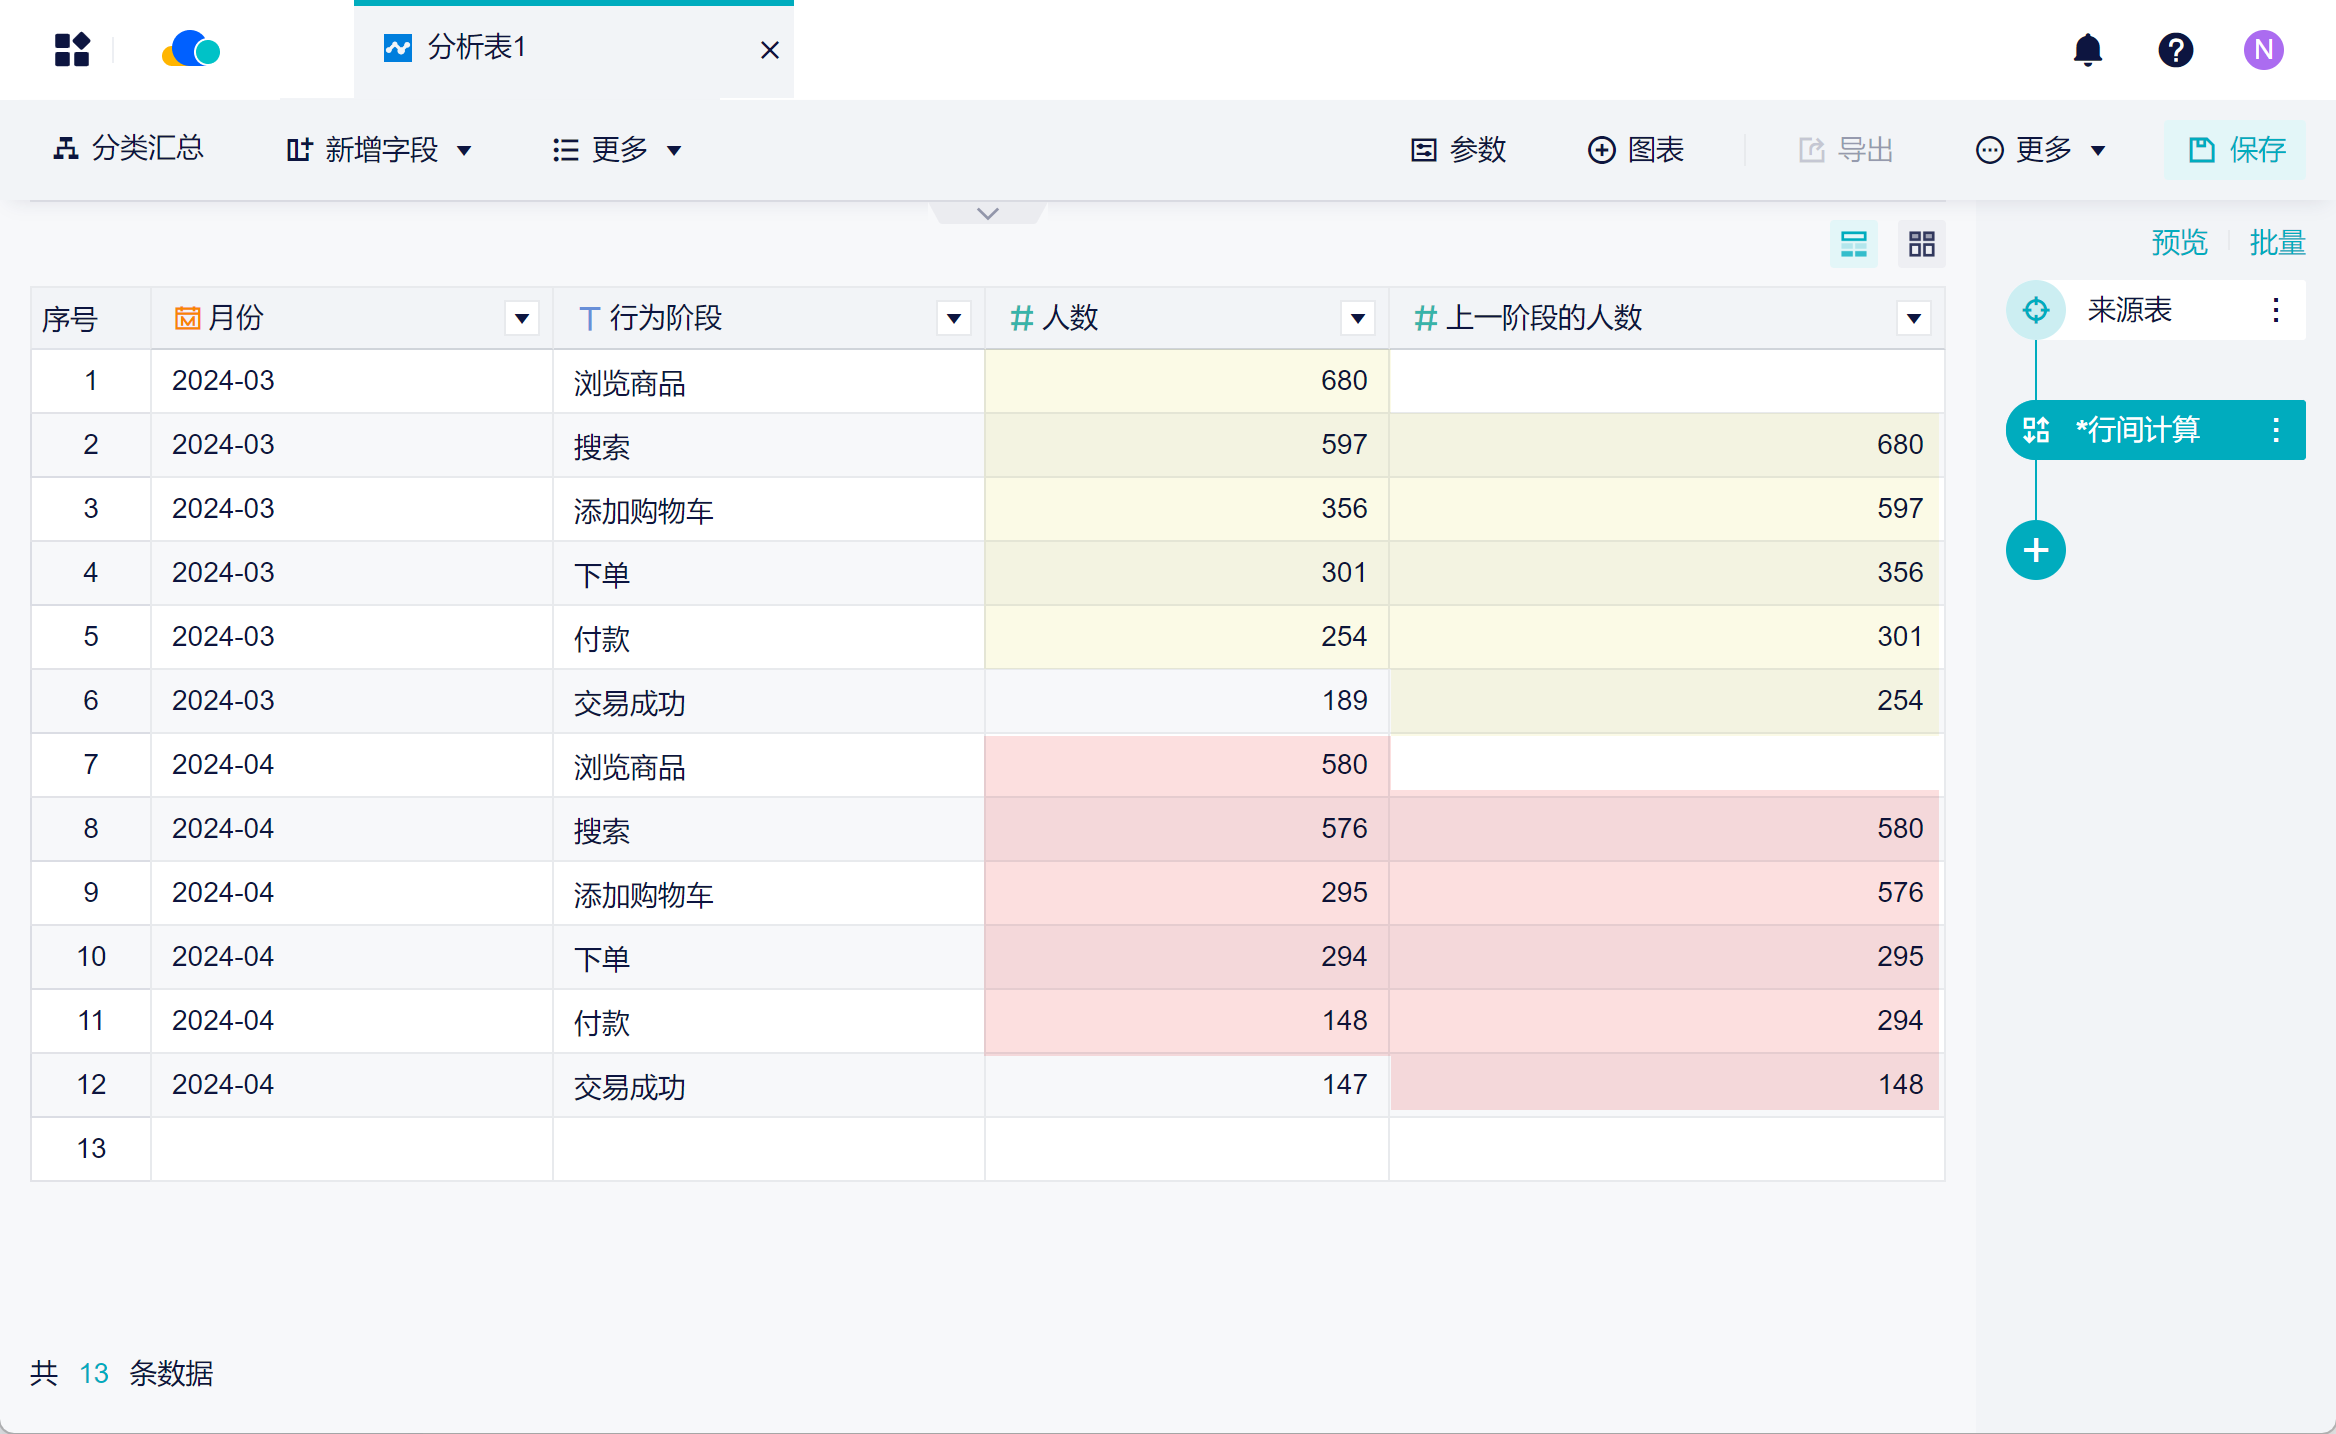Click the 来源表 source node icon
The height and width of the screenshot is (1434, 2336).
tap(2035, 310)
